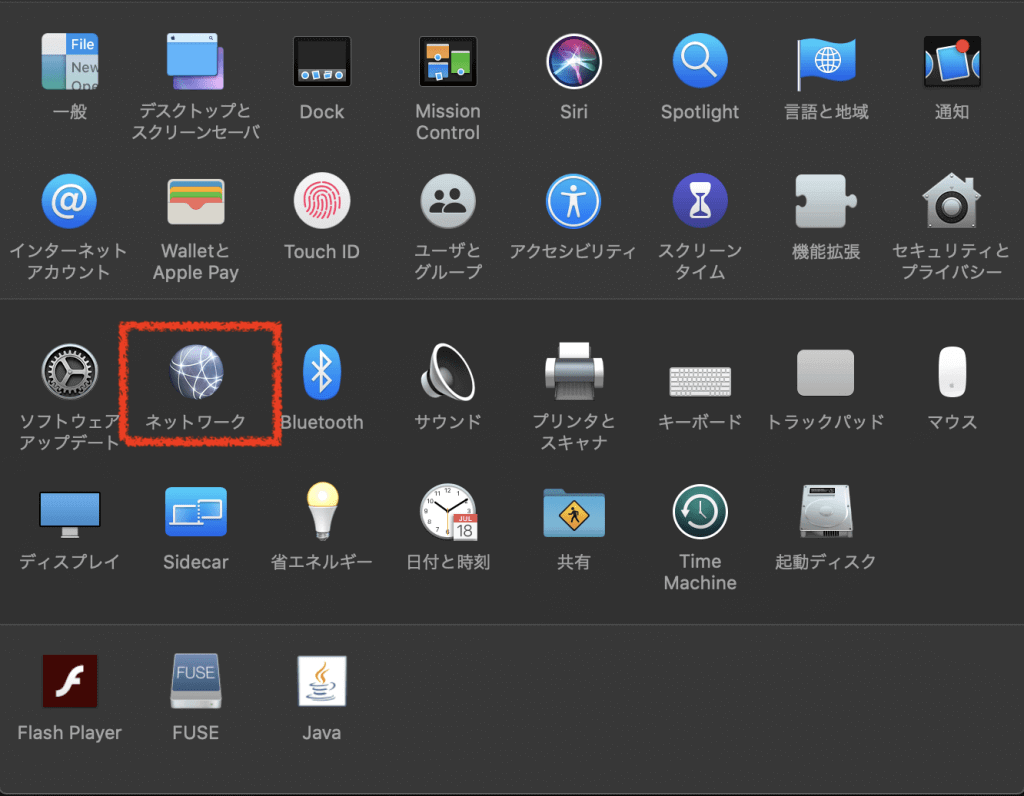
Task: Open ネットワーク globe preference pane
Action: tap(196, 372)
